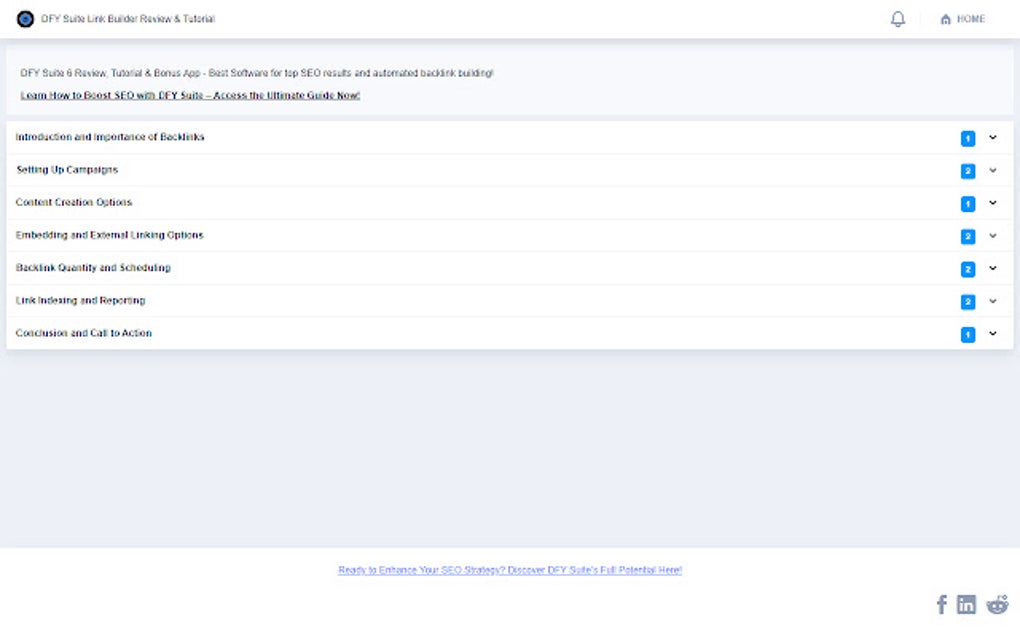
Task: Expand the chevron for Backlink Quantity and Scheduling
Action: click(x=993, y=268)
